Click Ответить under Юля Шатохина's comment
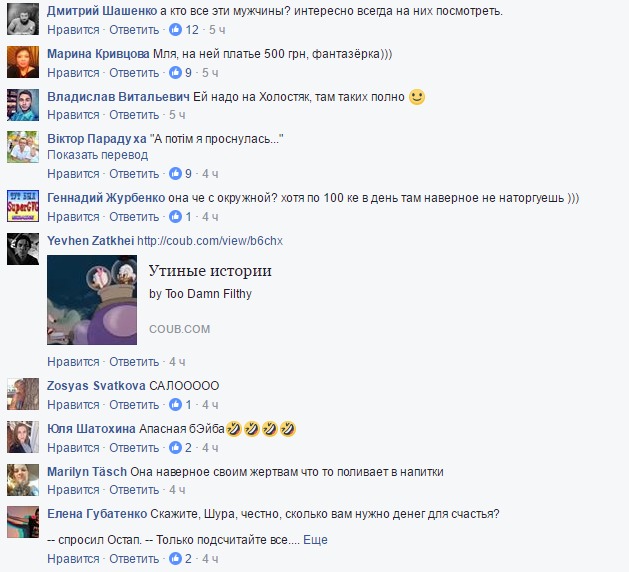 (134, 447)
